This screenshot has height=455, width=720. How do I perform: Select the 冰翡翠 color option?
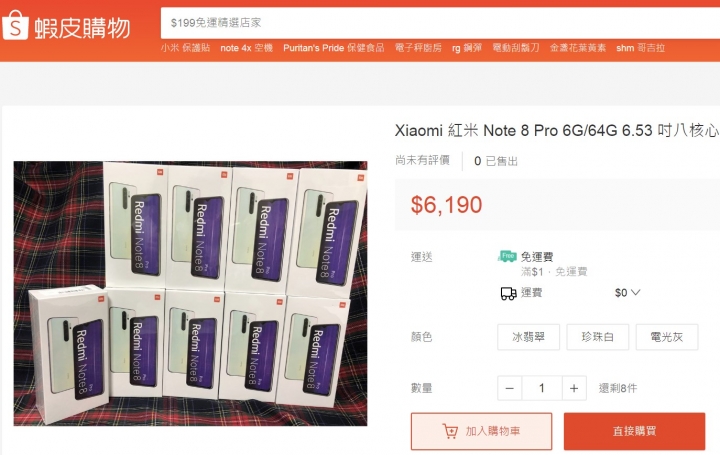pos(529,337)
